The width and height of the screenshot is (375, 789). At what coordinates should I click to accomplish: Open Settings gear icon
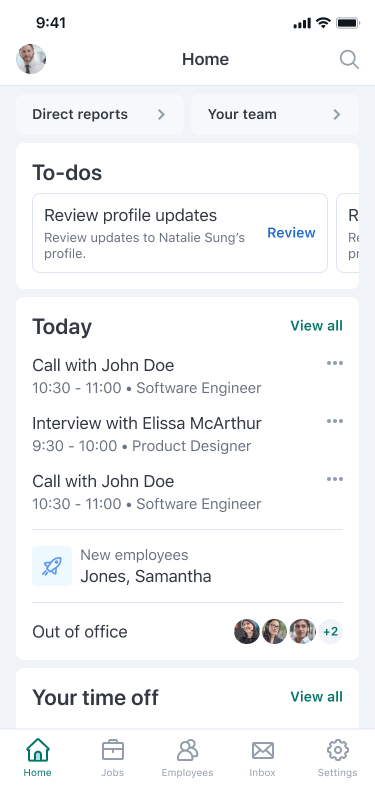[338, 750]
